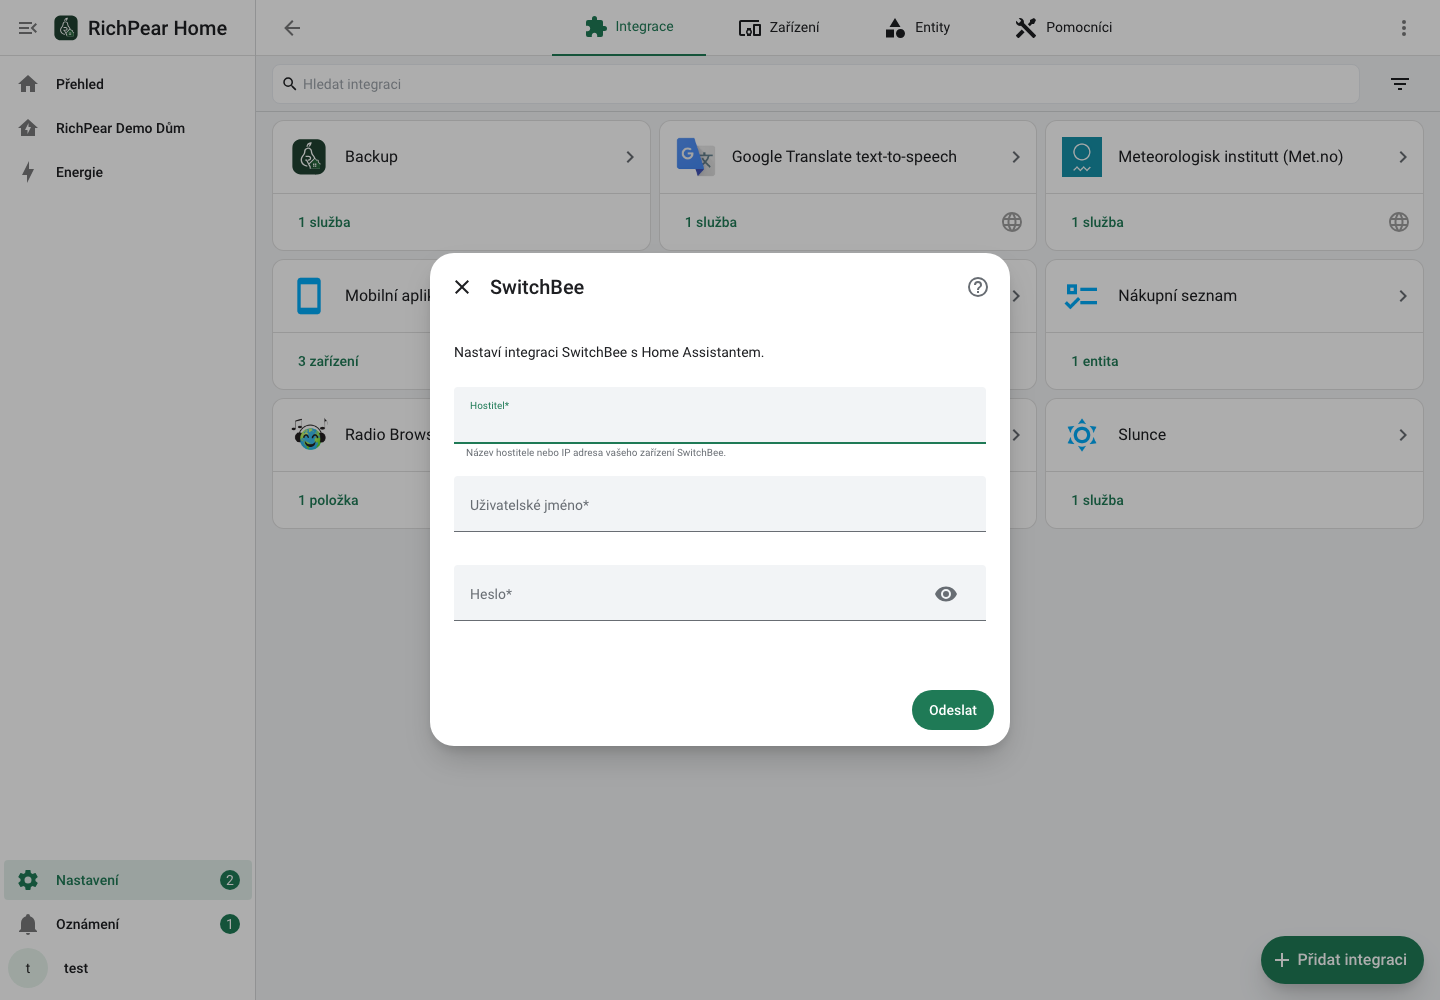Expand the Slunce integration chevron

[x=1403, y=435]
